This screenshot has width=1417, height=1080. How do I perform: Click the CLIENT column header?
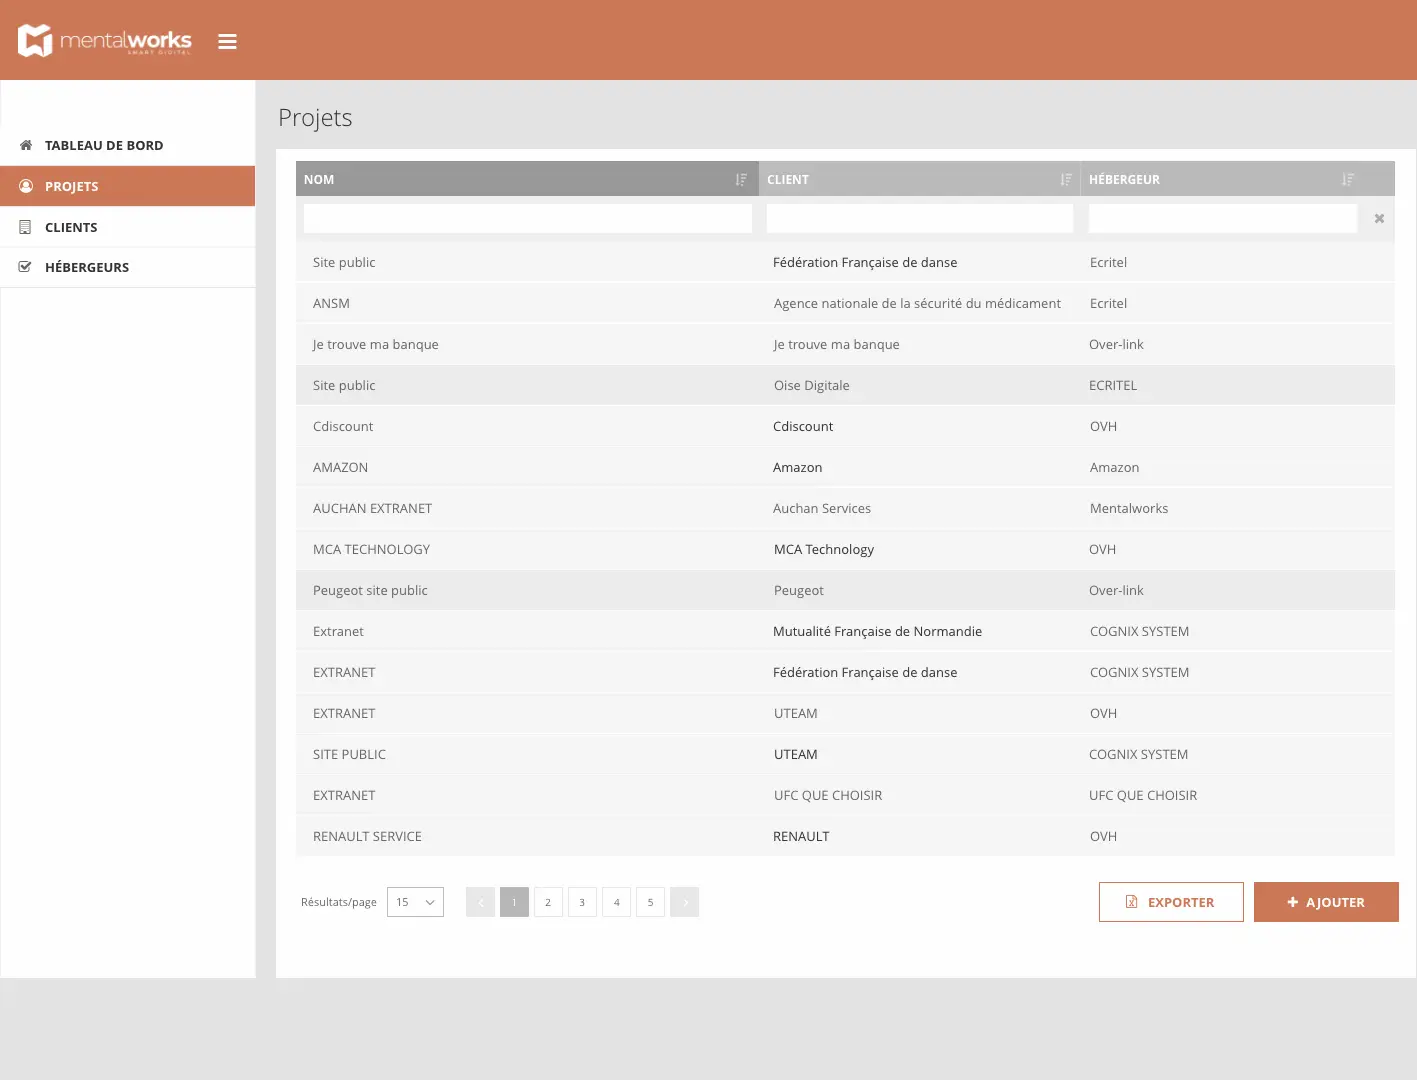(919, 179)
